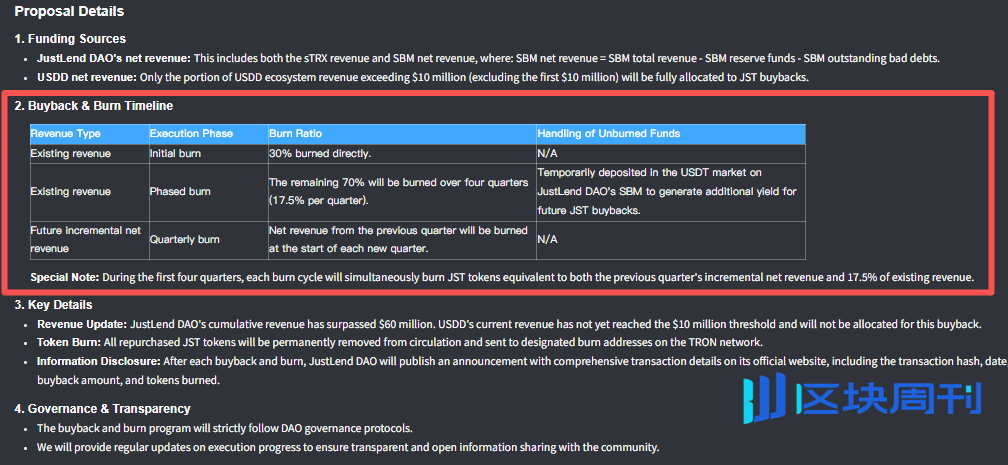1008x465 pixels.
Task: Click the bold Special Note label
Action: pos(65,277)
